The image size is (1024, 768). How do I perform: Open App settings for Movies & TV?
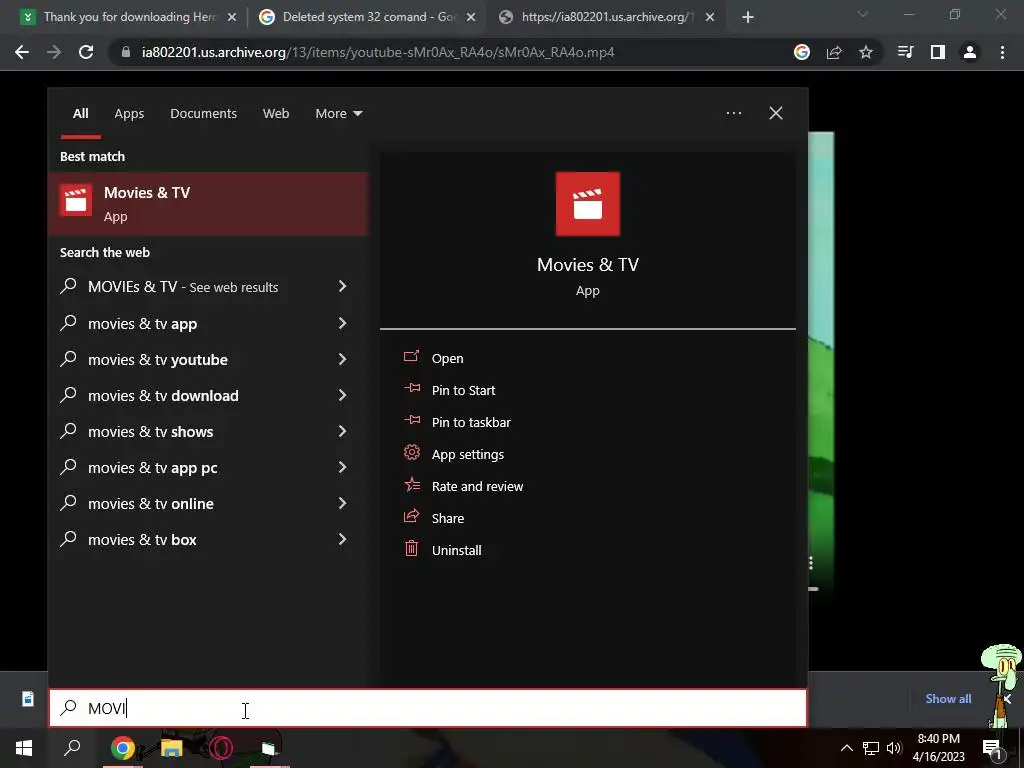tap(468, 455)
